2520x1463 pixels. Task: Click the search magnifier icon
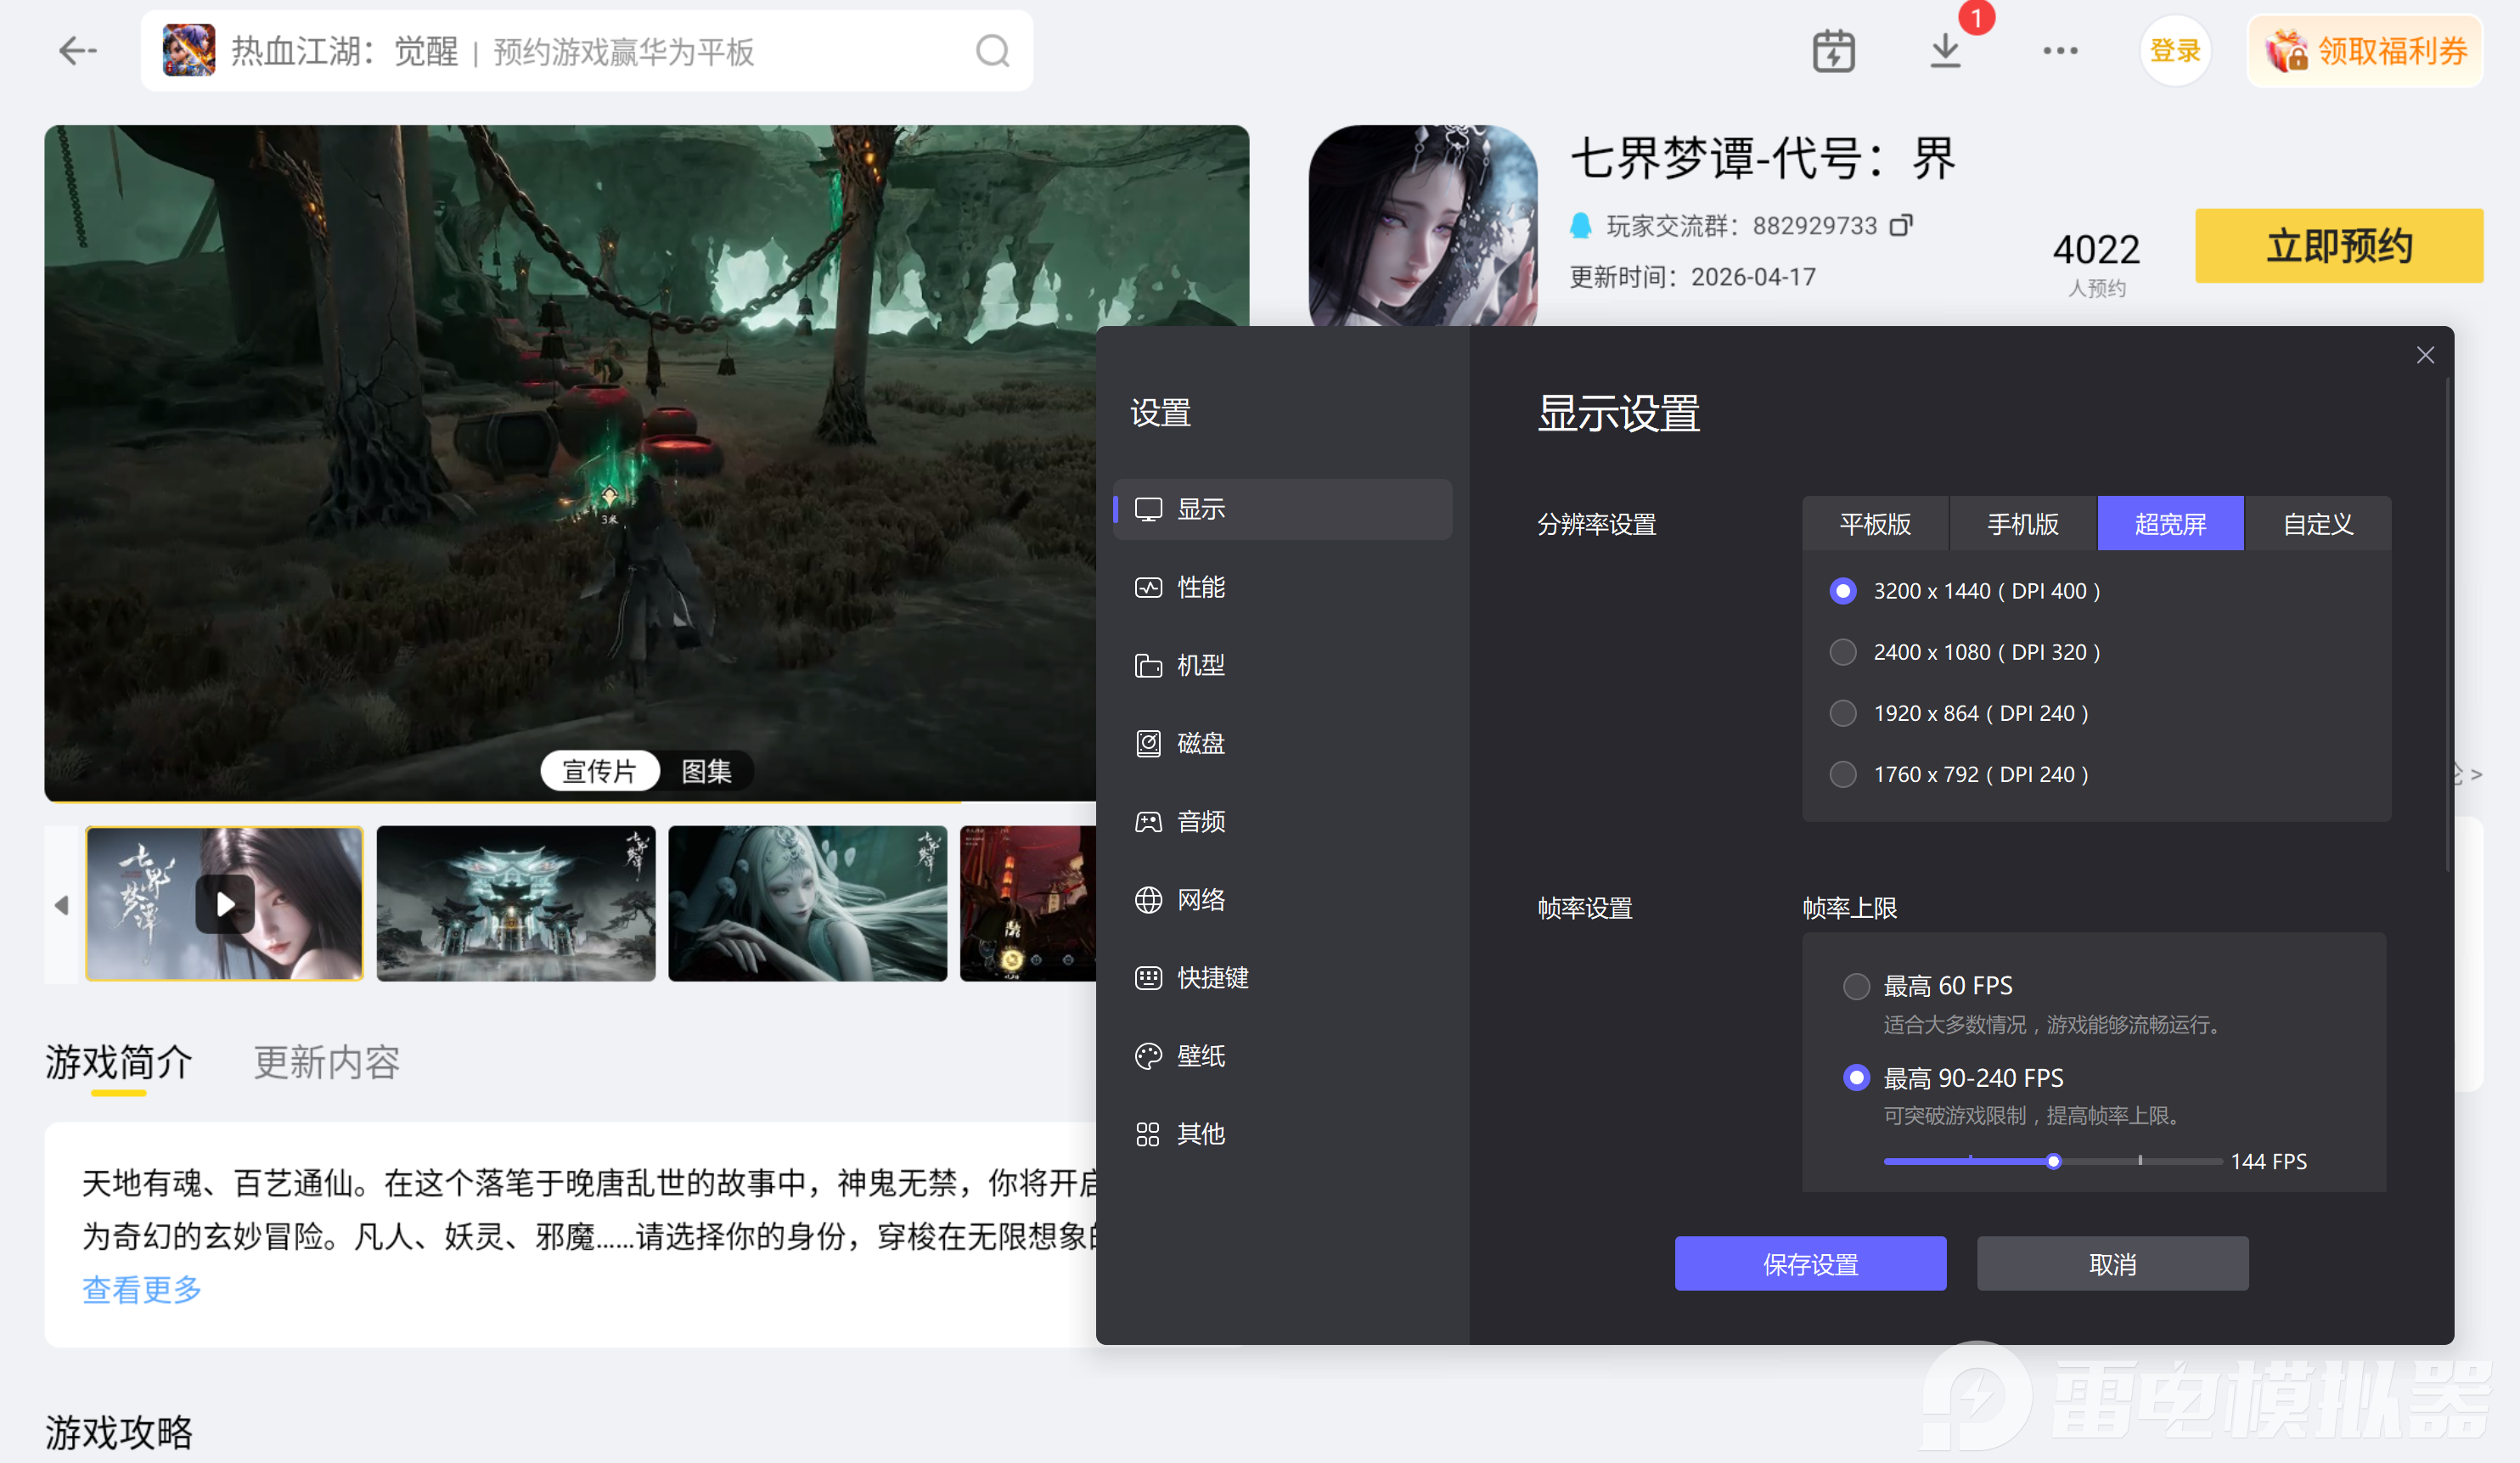(992, 51)
